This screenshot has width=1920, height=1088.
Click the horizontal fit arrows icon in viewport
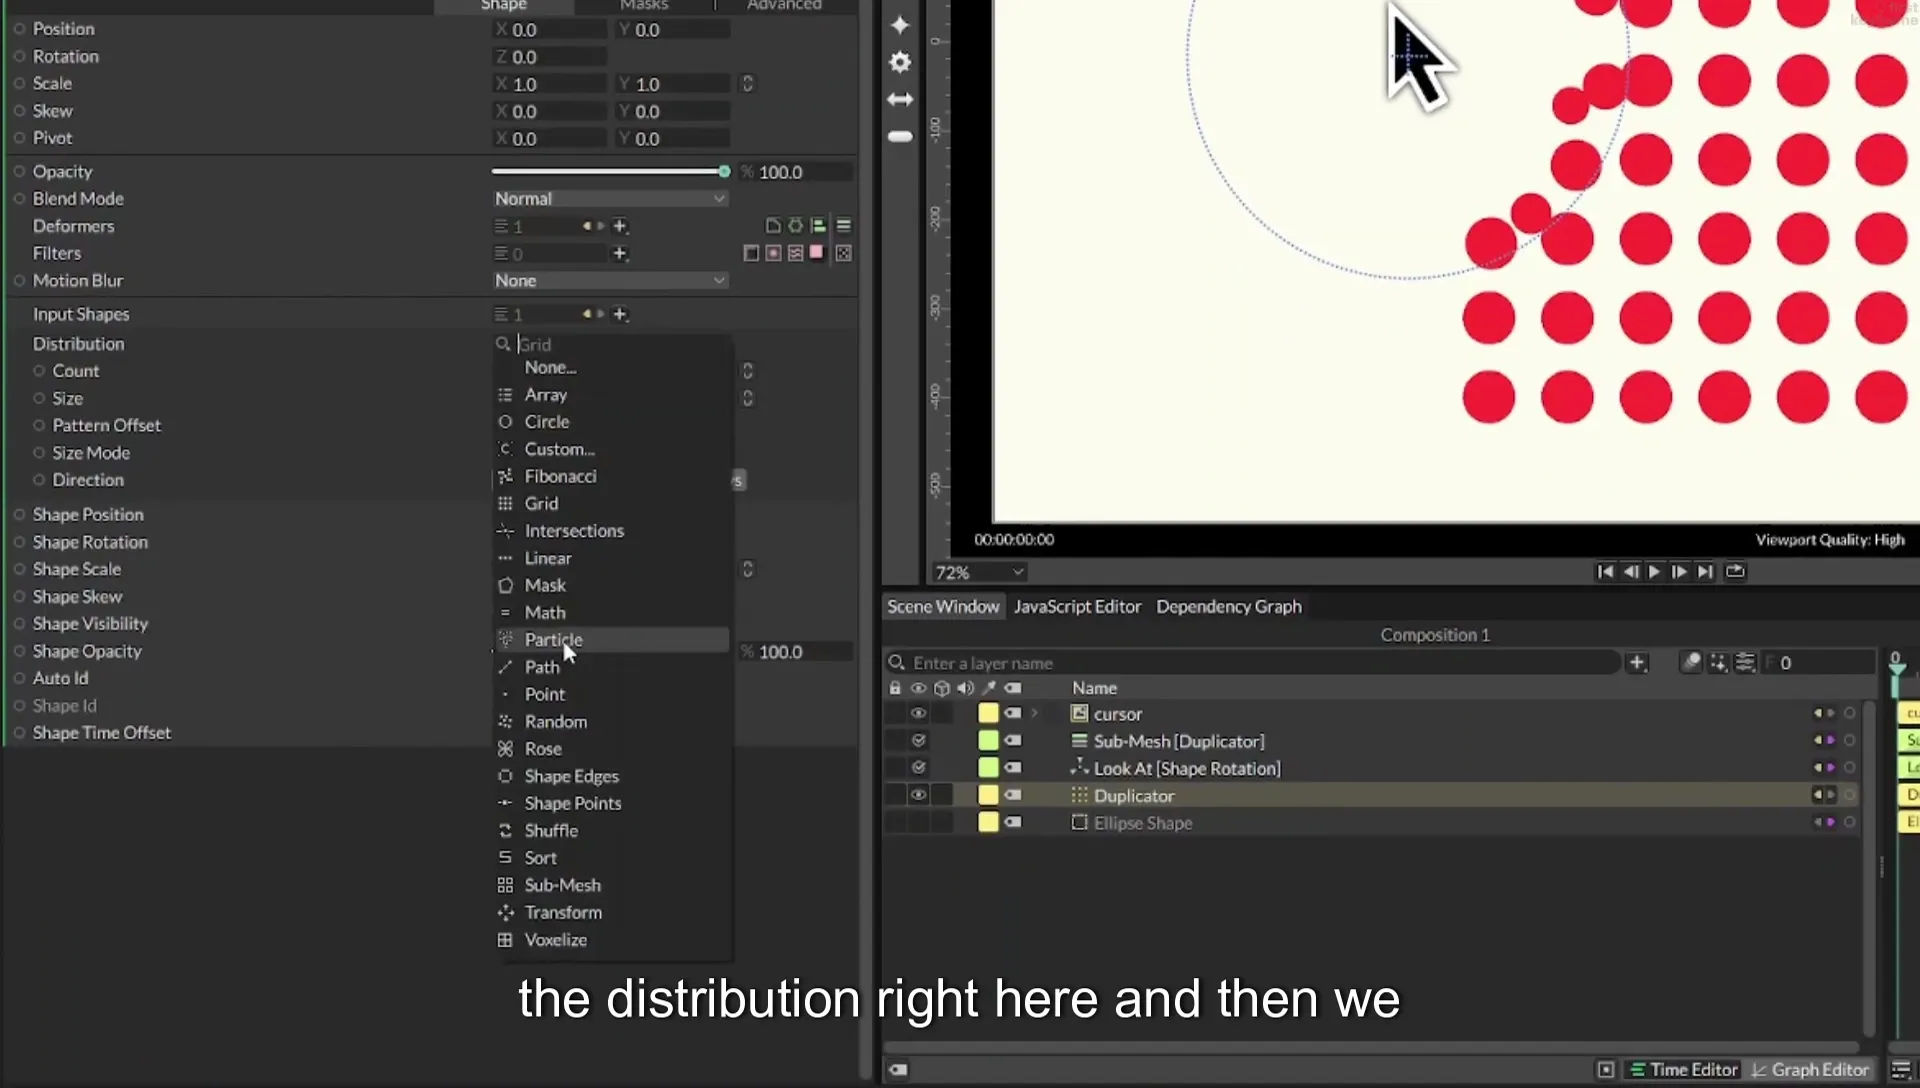900,100
